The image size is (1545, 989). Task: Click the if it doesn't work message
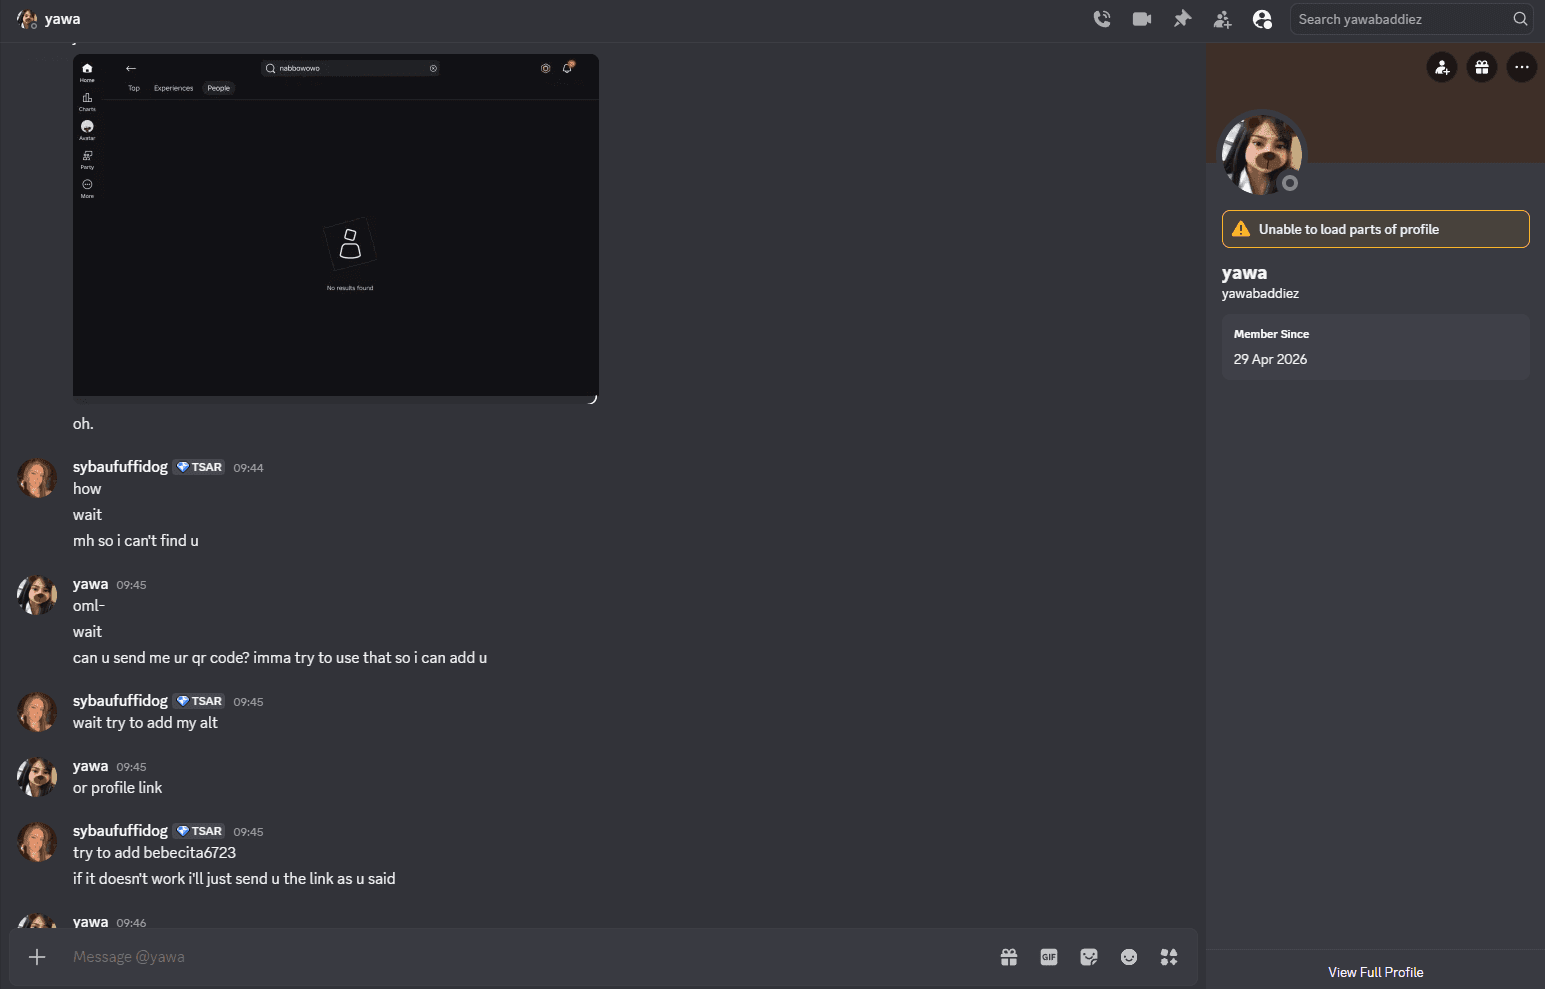(234, 879)
